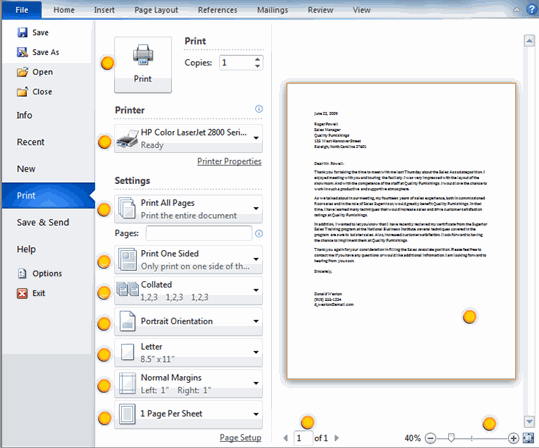Image resolution: width=539 pixels, height=448 pixels.
Task: Click the Help question mark icon top right
Action: (x=531, y=10)
